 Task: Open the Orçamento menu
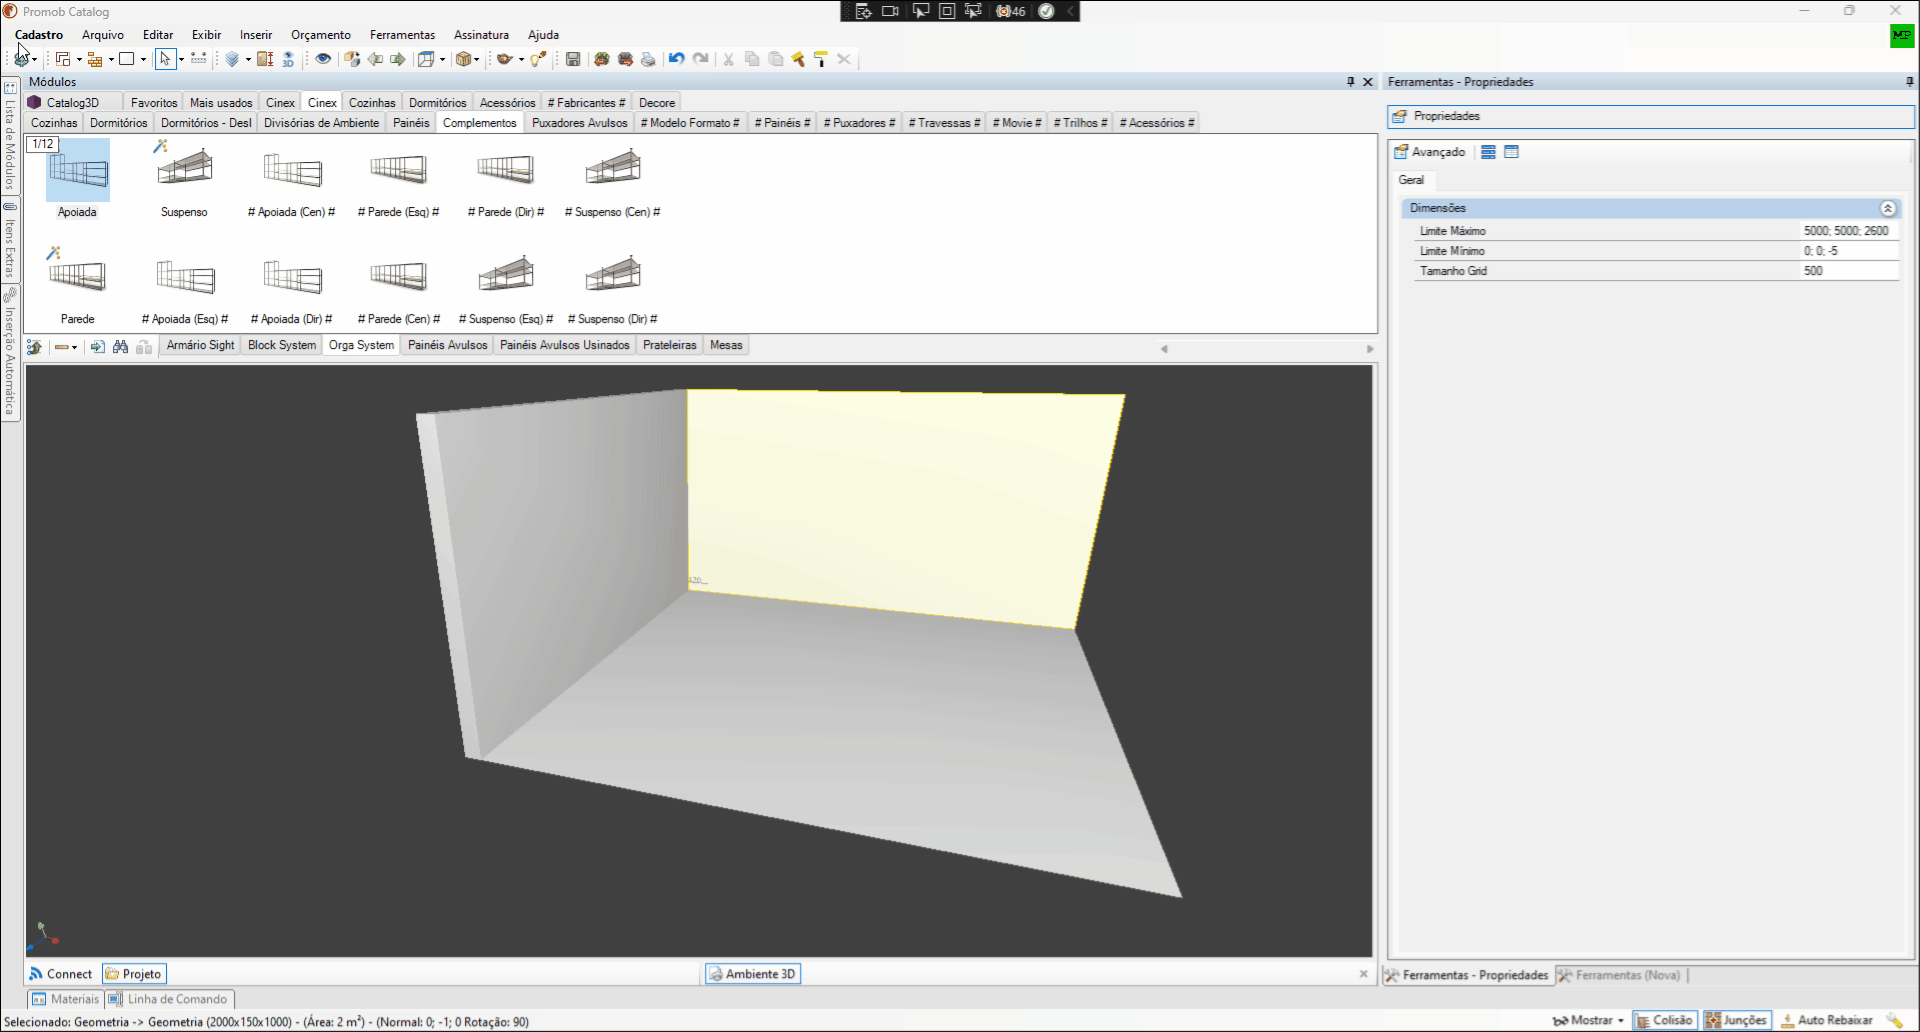[x=321, y=35]
